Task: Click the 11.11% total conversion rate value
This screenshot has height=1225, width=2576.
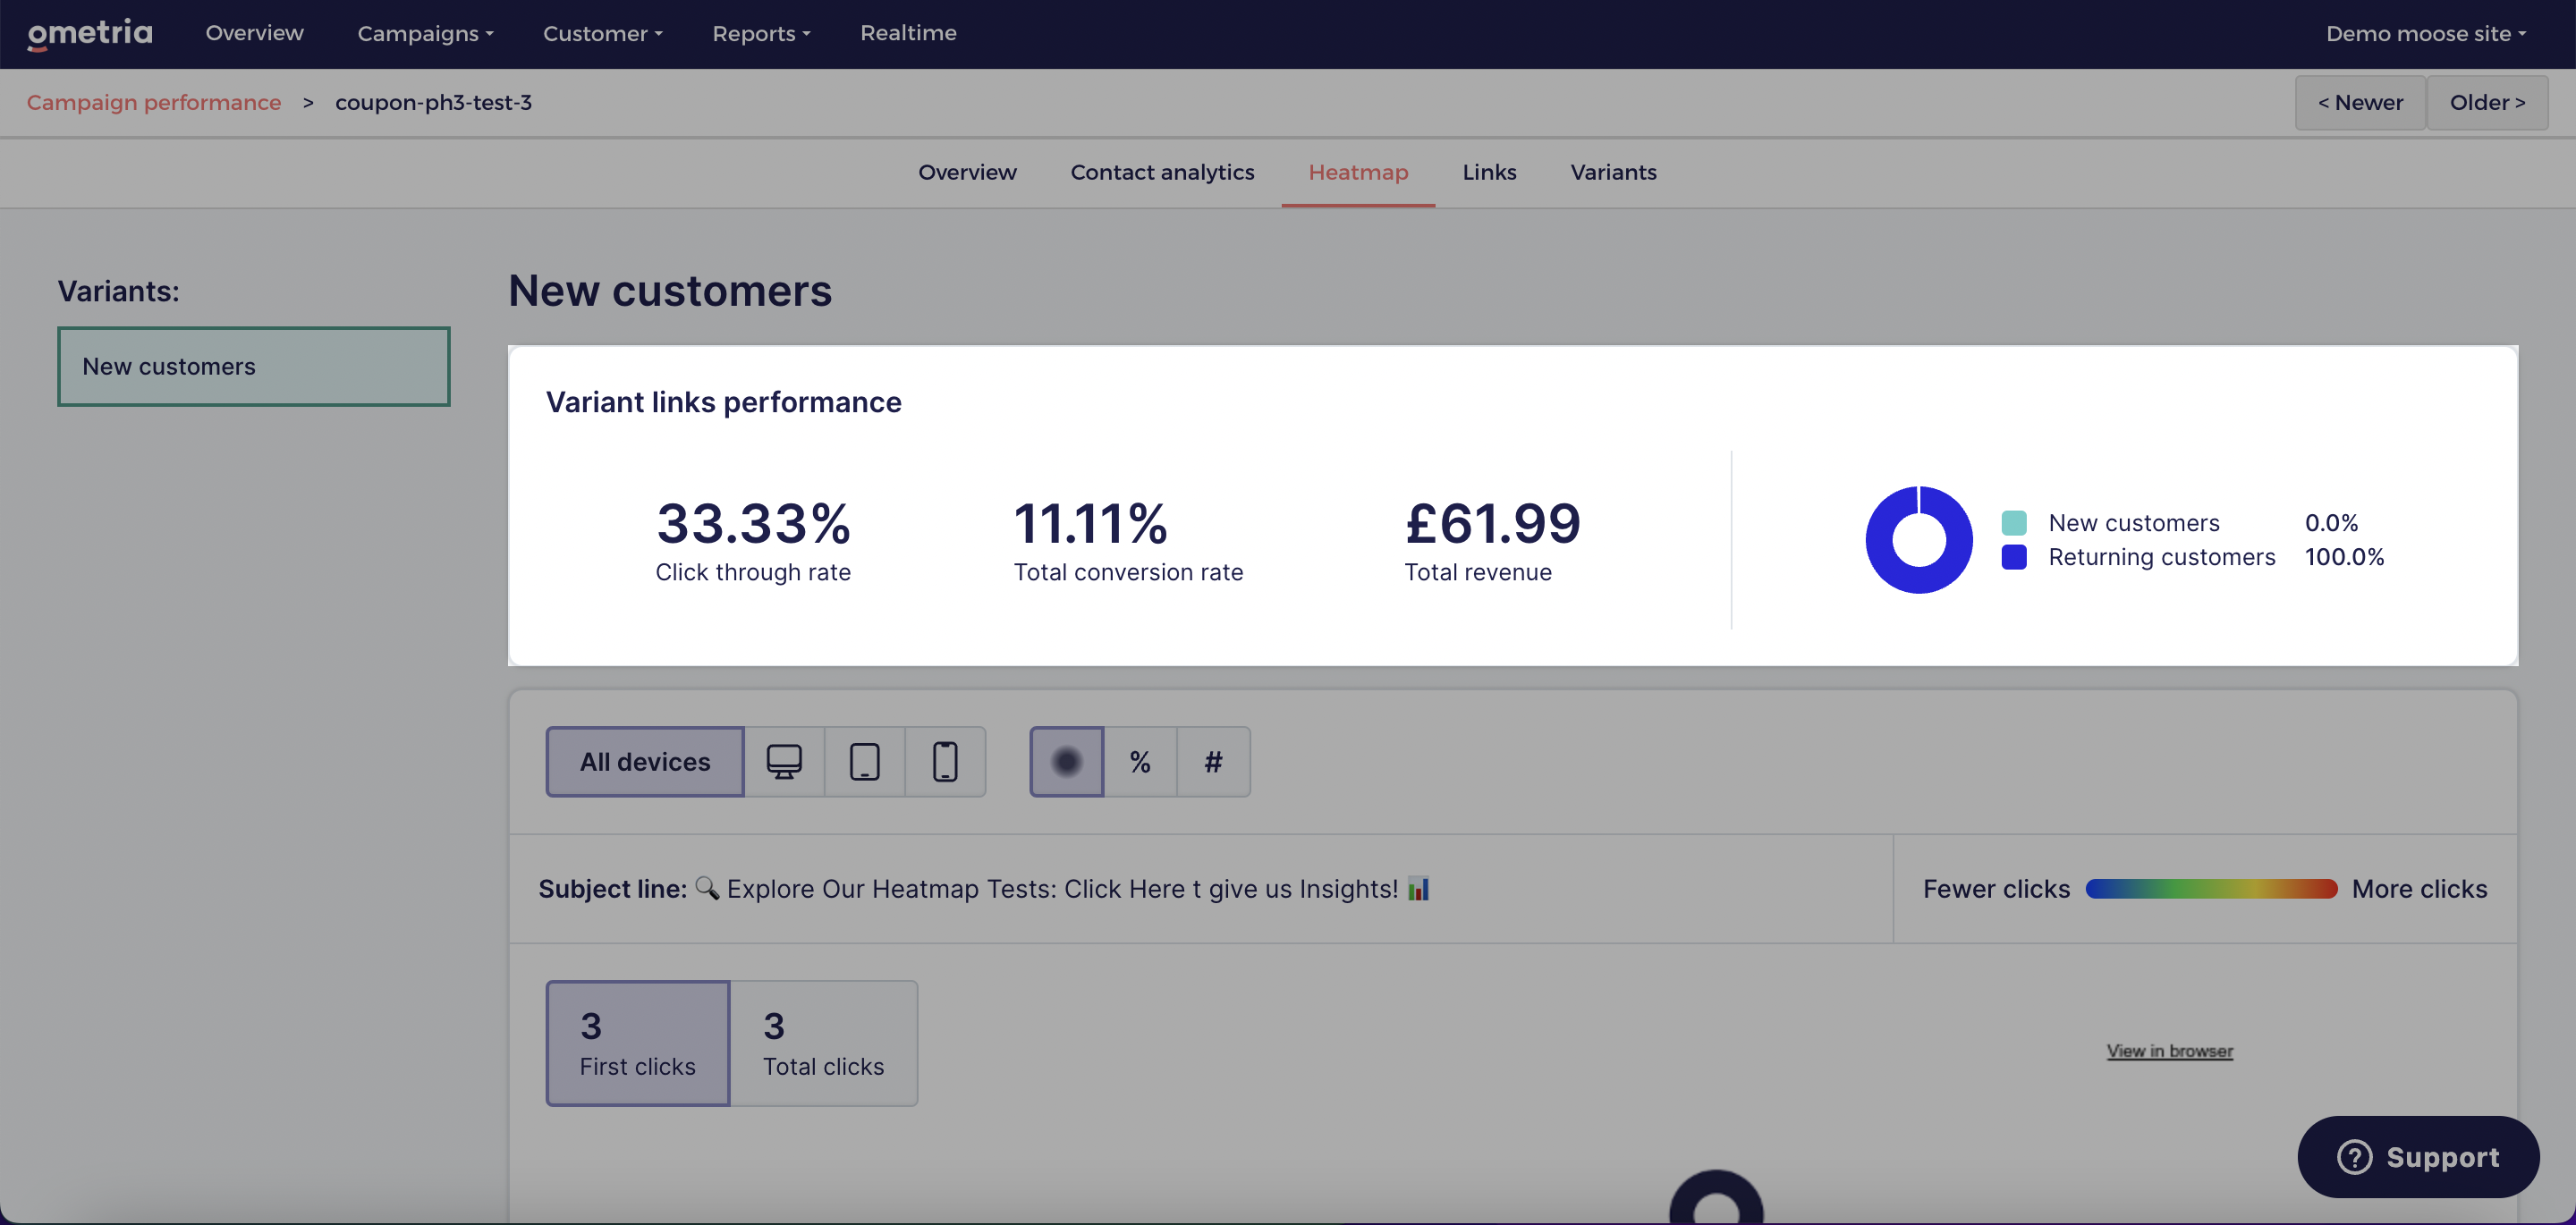Action: coord(1090,522)
